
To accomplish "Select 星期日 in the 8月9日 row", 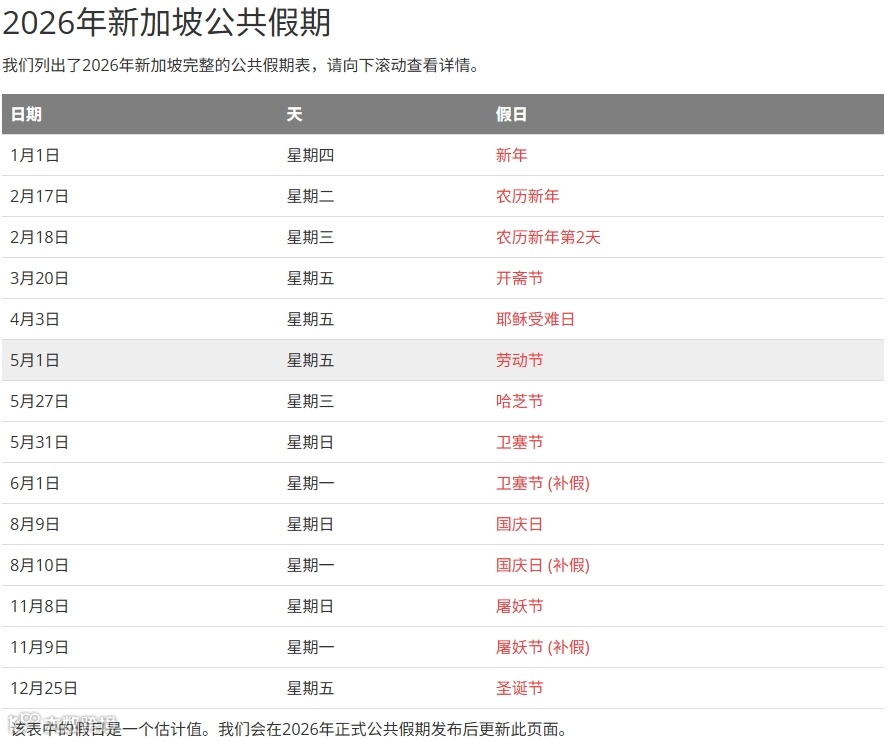I will coord(310,524).
